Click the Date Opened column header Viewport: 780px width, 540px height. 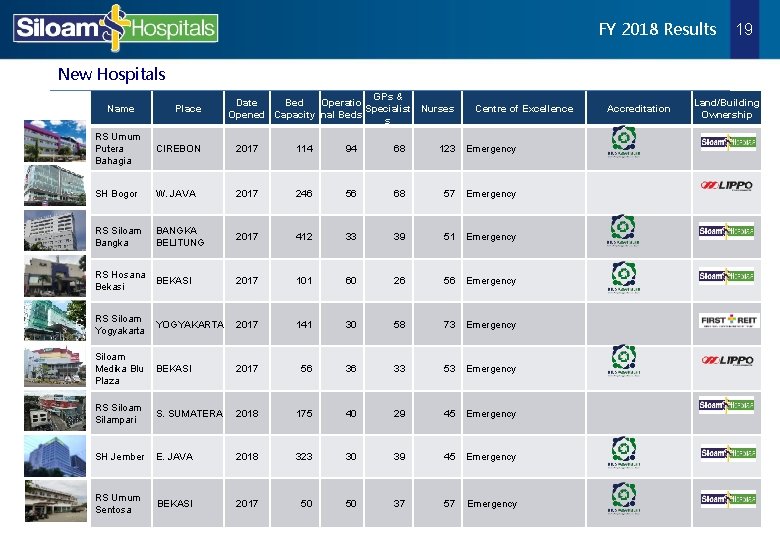[247, 108]
